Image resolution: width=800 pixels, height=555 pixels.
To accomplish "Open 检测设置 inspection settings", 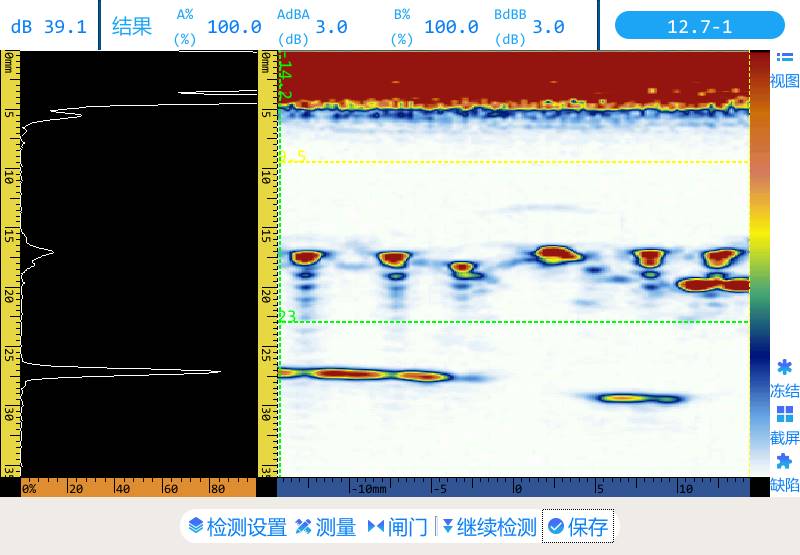I will pos(237,527).
